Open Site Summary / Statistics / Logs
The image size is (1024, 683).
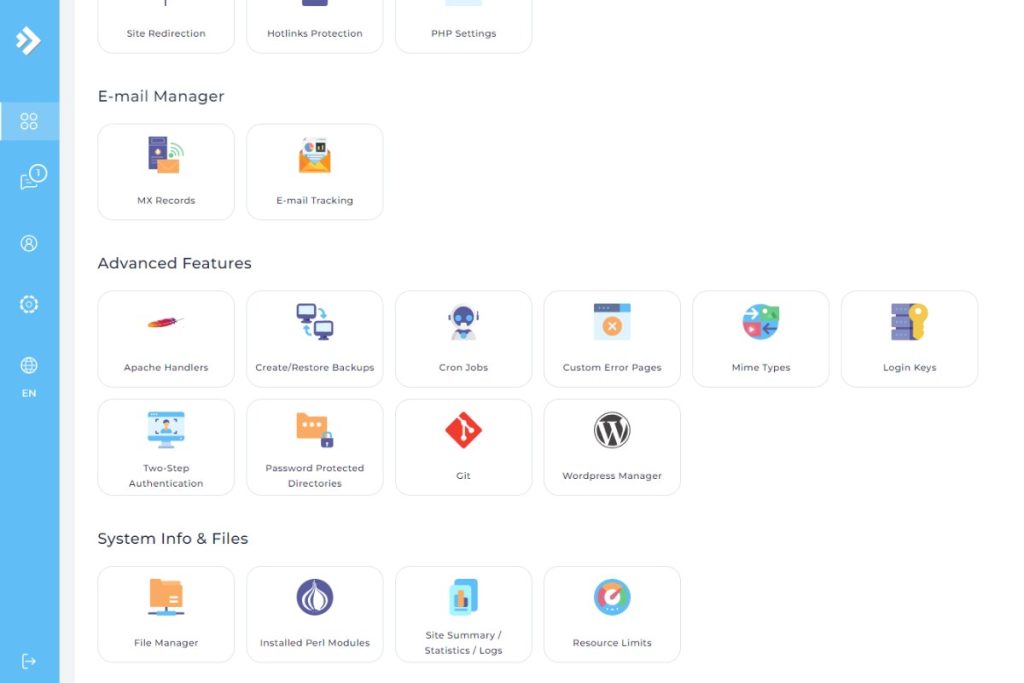(x=463, y=613)
